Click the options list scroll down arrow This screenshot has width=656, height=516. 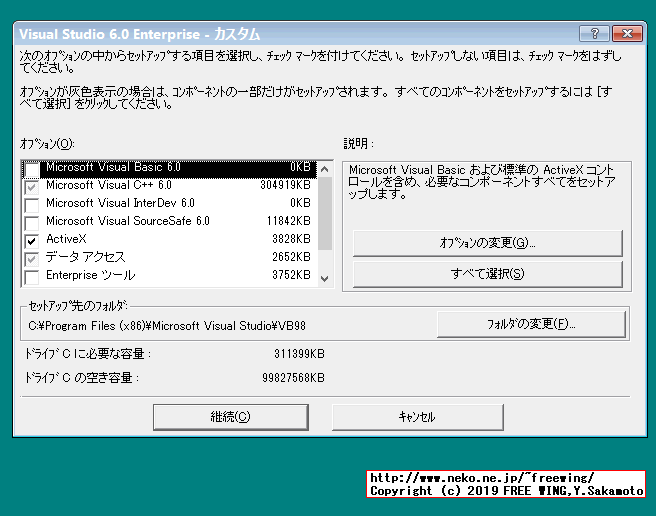coord(325,278)
